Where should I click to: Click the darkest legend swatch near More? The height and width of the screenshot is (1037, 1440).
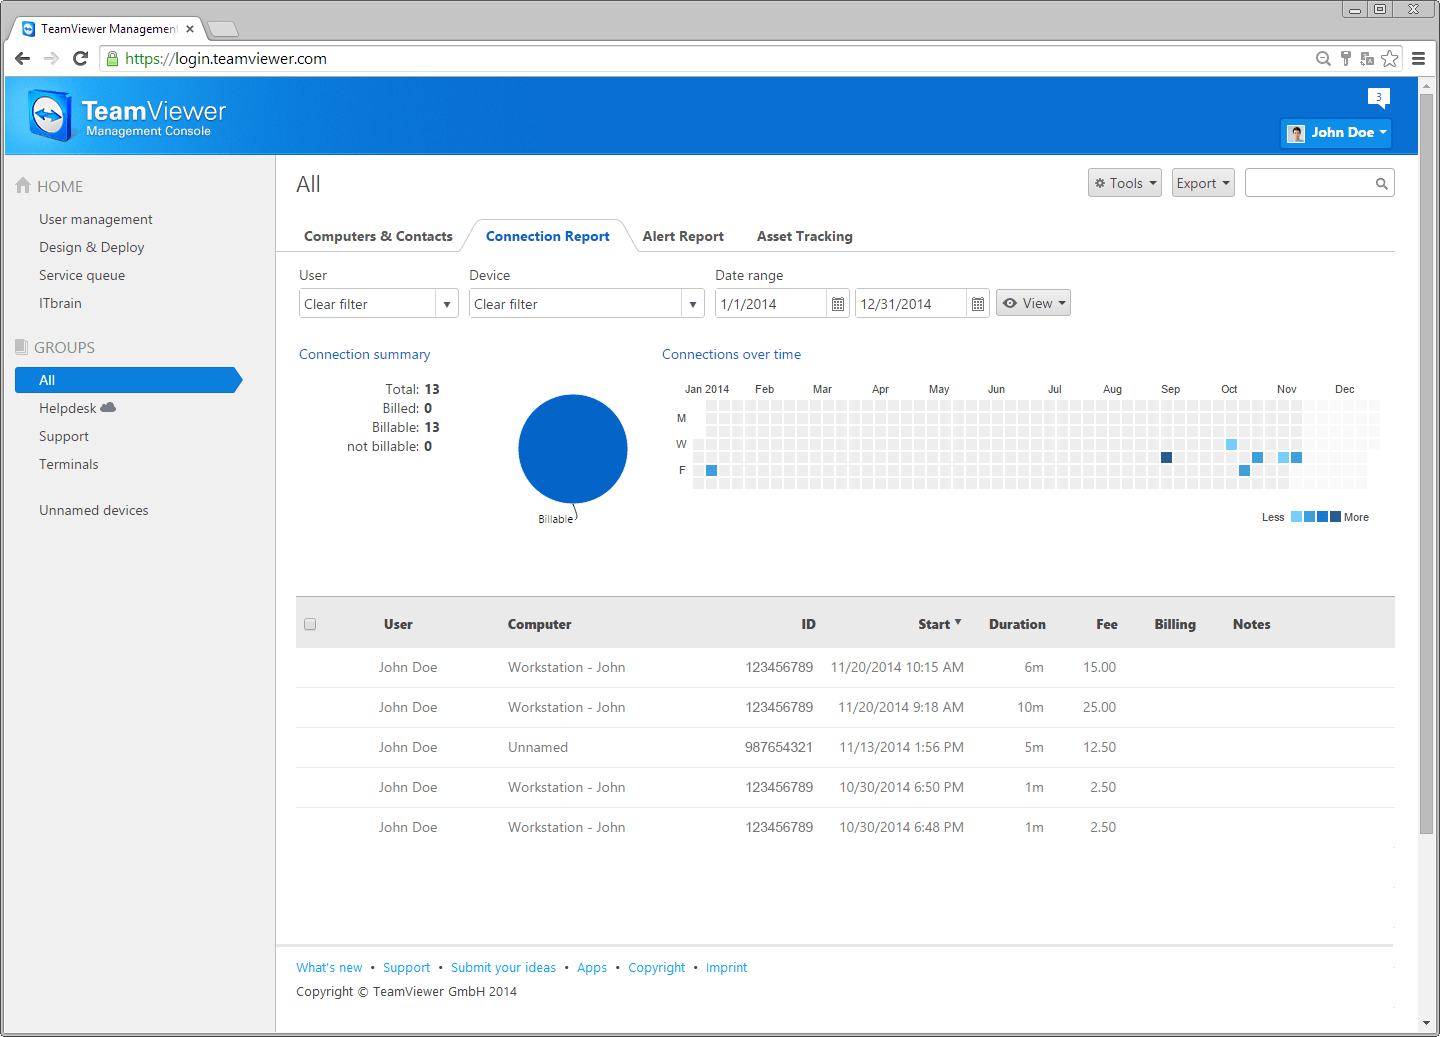[x=1335, y=517]
